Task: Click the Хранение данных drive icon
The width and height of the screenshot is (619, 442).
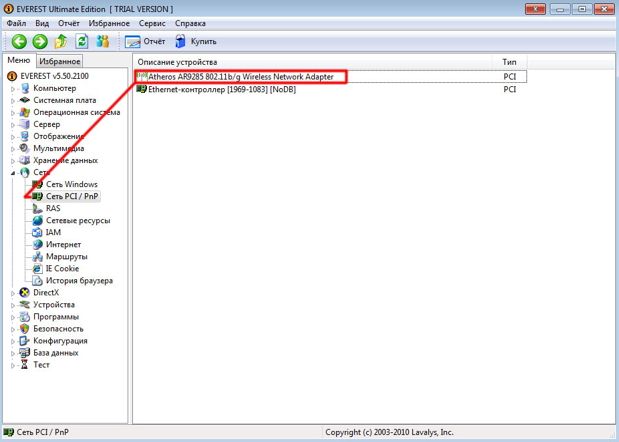Action: coord(24,160)
